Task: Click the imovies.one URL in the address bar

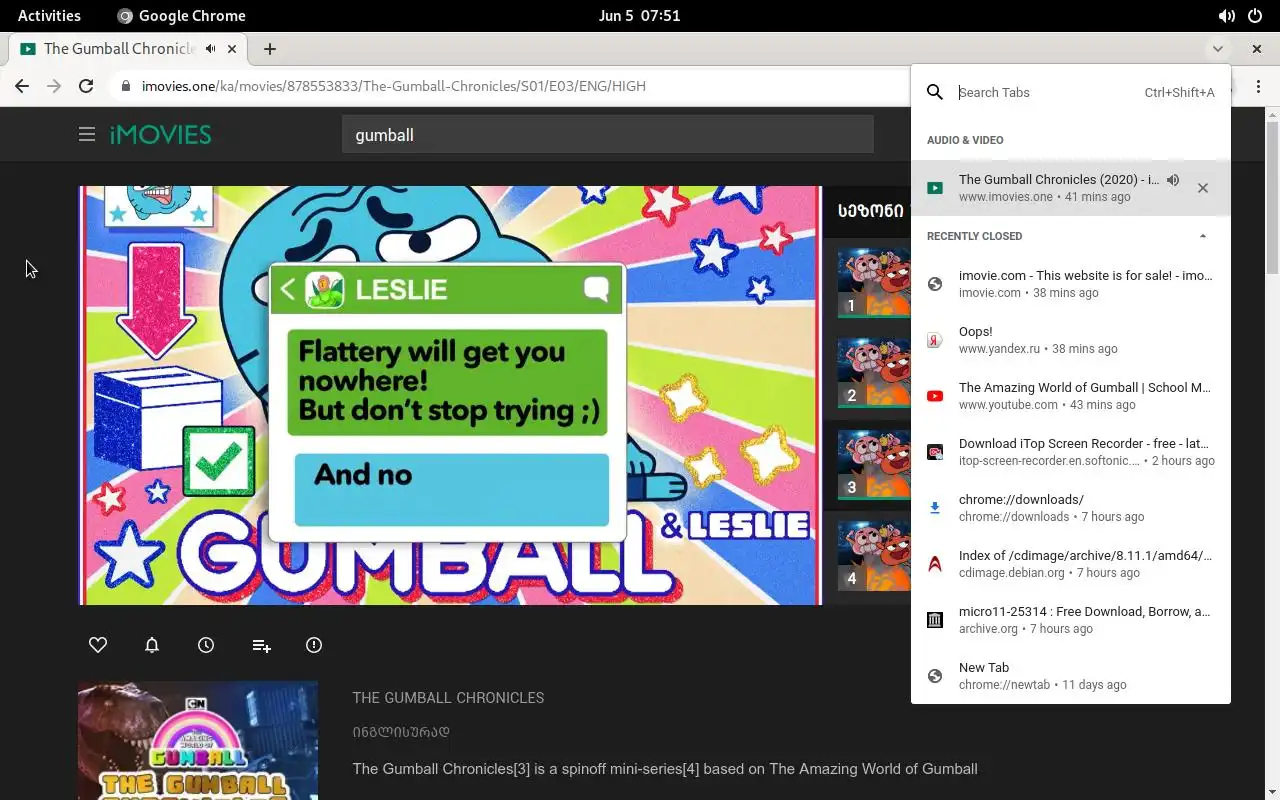Action: [x=393, y=86]
